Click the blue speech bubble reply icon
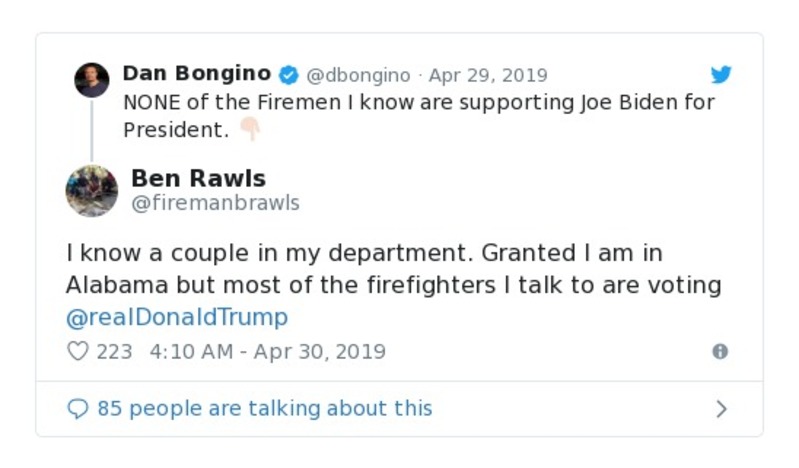The height and width of the screenshot is (468, 799). pyautogui.click(x=77, y=409)
